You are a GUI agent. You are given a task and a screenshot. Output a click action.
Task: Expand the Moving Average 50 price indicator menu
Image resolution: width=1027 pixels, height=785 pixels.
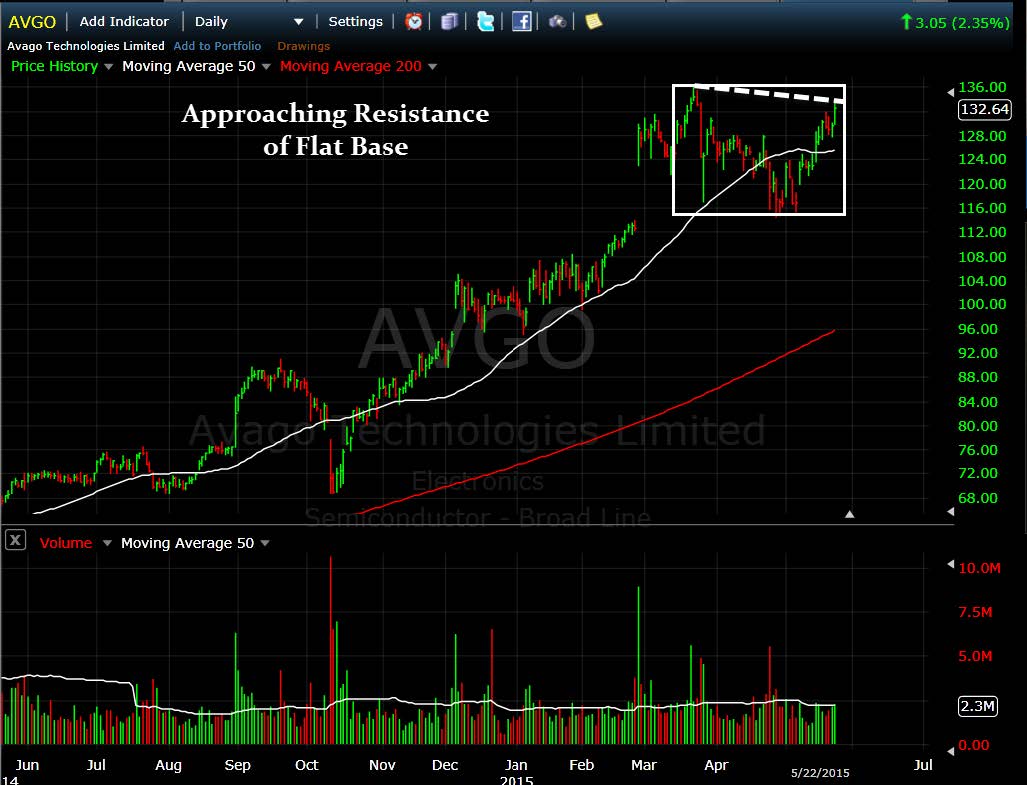266,67
